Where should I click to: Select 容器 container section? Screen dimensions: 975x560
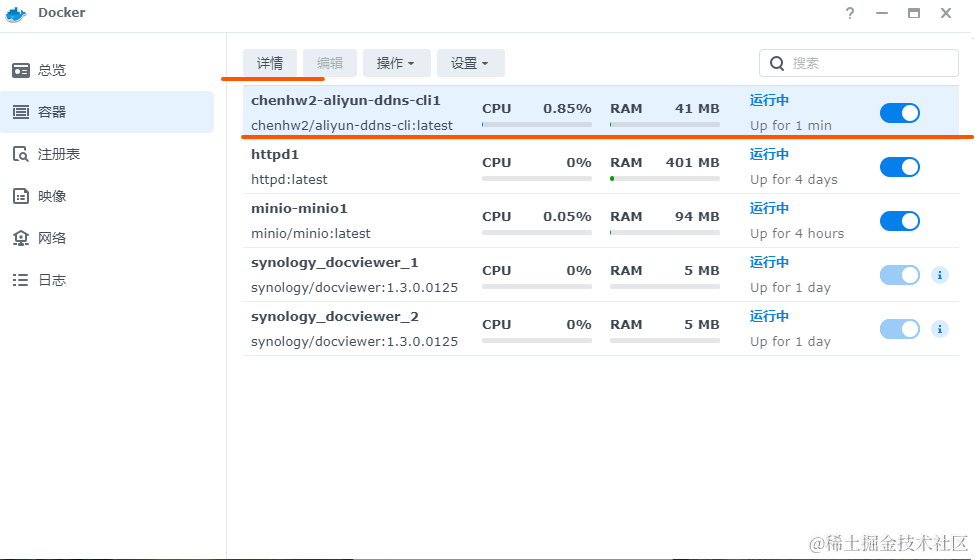click(107, 112)
